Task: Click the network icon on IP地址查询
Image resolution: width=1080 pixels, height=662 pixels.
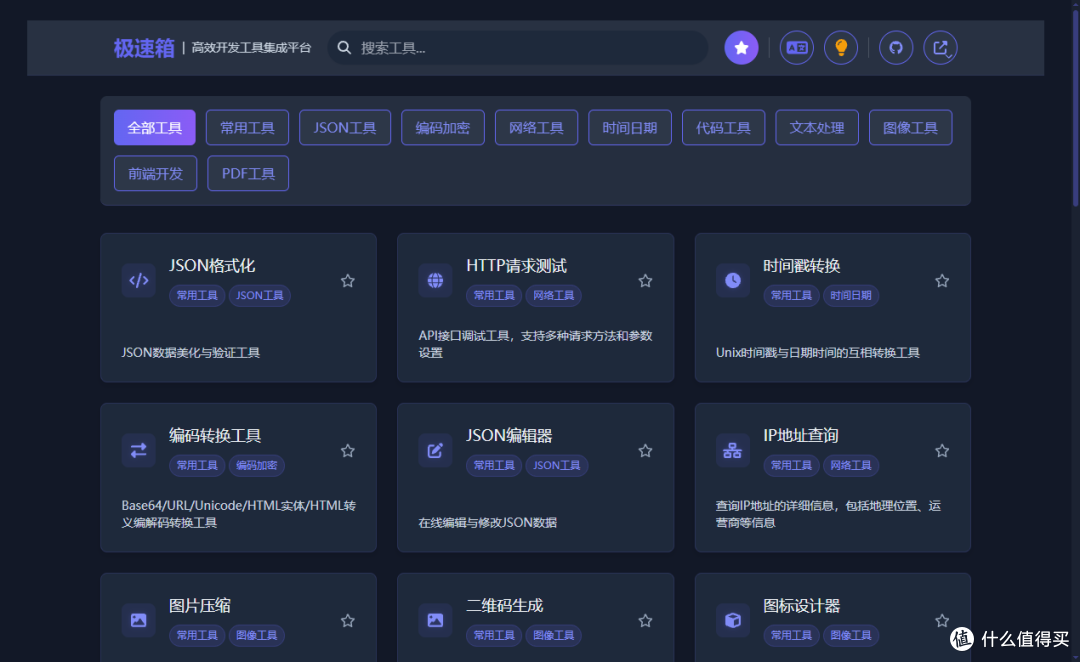Action: 732,451
